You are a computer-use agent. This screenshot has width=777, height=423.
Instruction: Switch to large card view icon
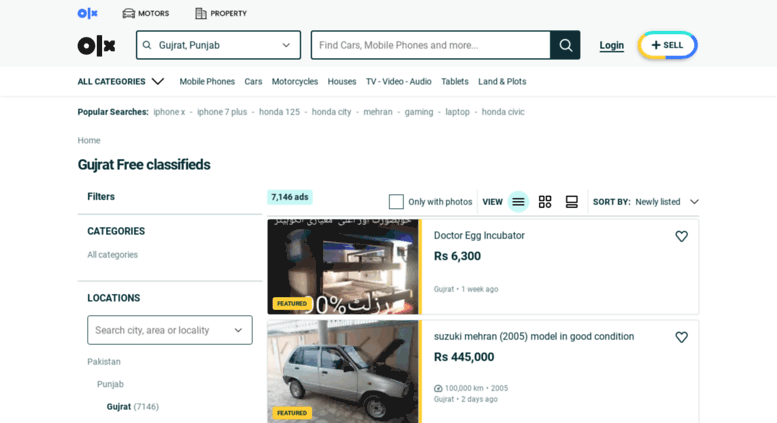[572, 202]
